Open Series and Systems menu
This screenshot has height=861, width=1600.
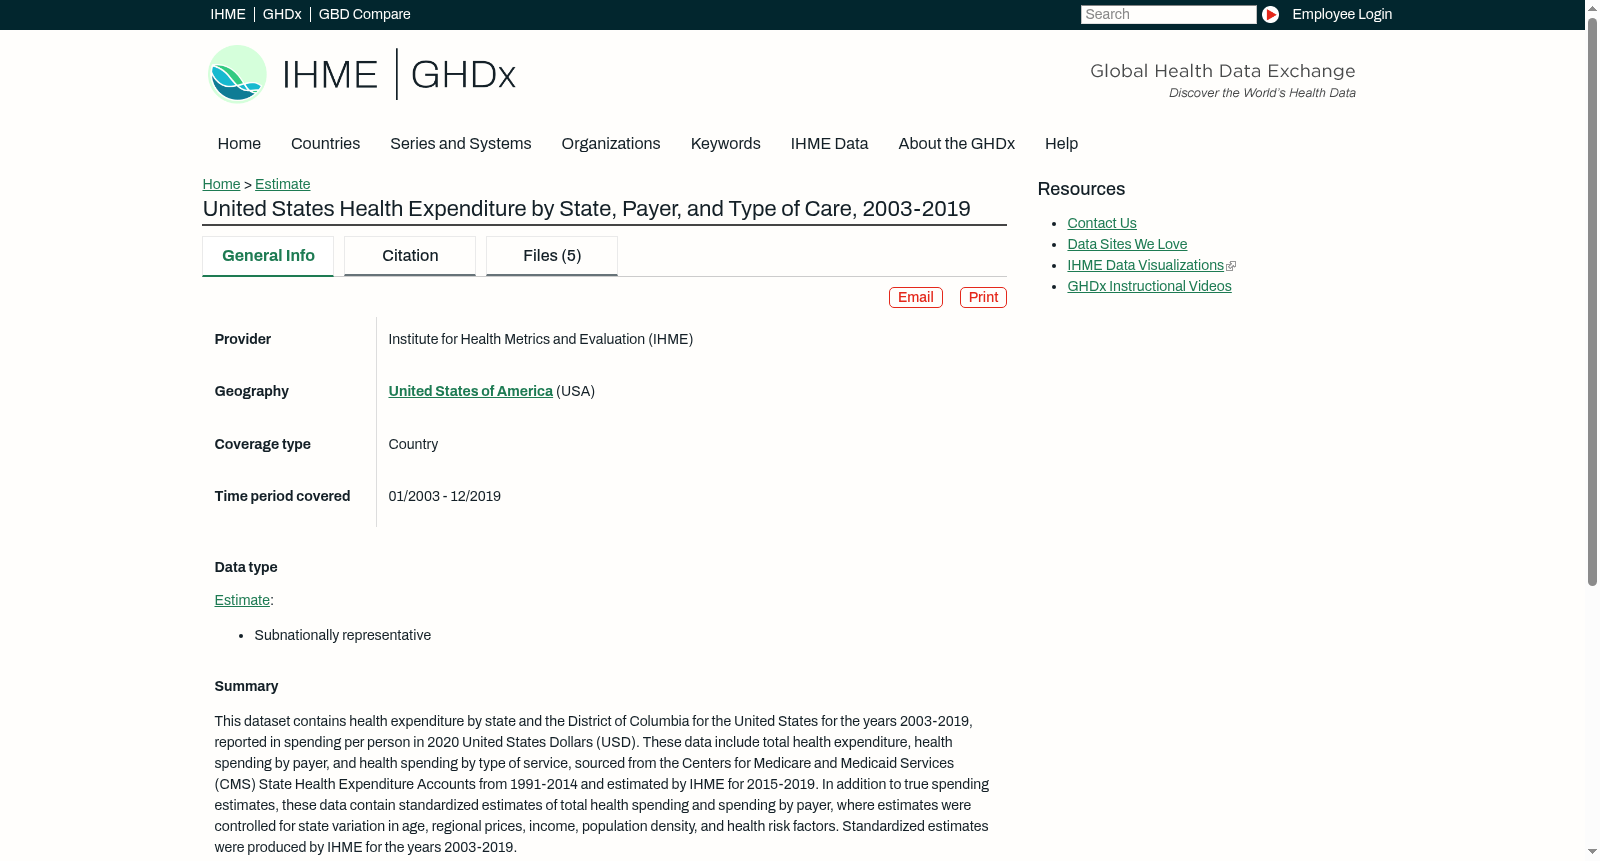tap(461, 144)
